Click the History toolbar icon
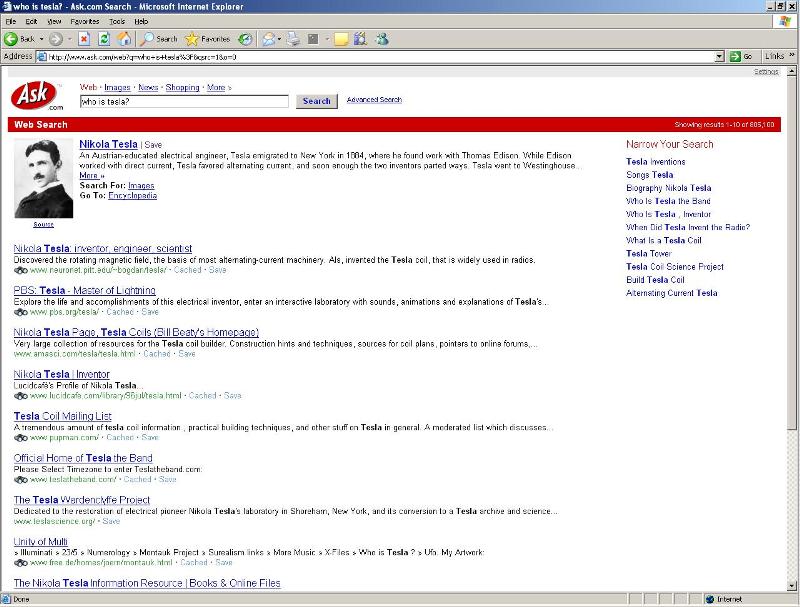 coord(244,39)
